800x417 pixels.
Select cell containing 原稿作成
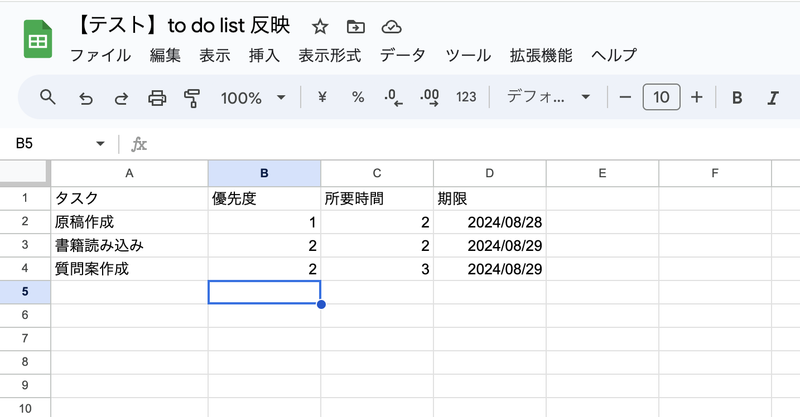coord(128,222)
